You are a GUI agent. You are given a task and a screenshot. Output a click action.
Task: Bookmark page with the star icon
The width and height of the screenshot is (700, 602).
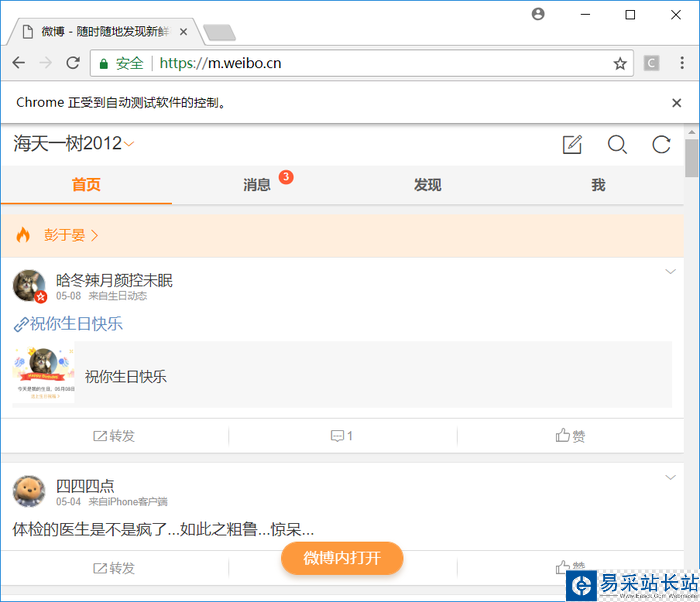click(x=620, y=63)
